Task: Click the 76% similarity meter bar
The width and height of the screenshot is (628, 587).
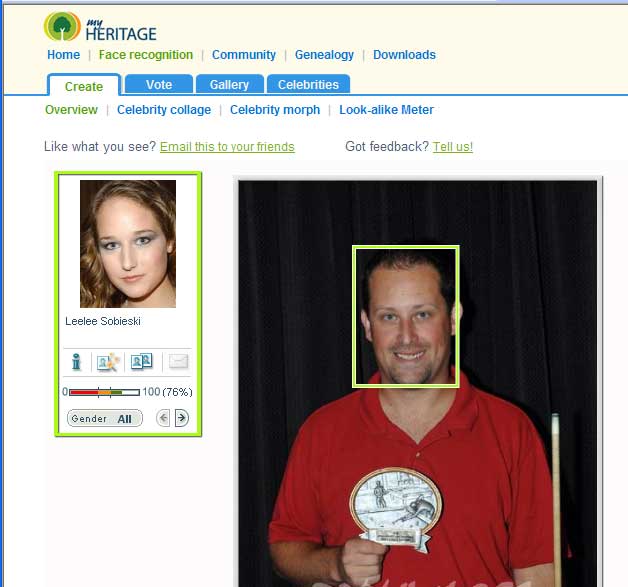Action: pos(105,392)
